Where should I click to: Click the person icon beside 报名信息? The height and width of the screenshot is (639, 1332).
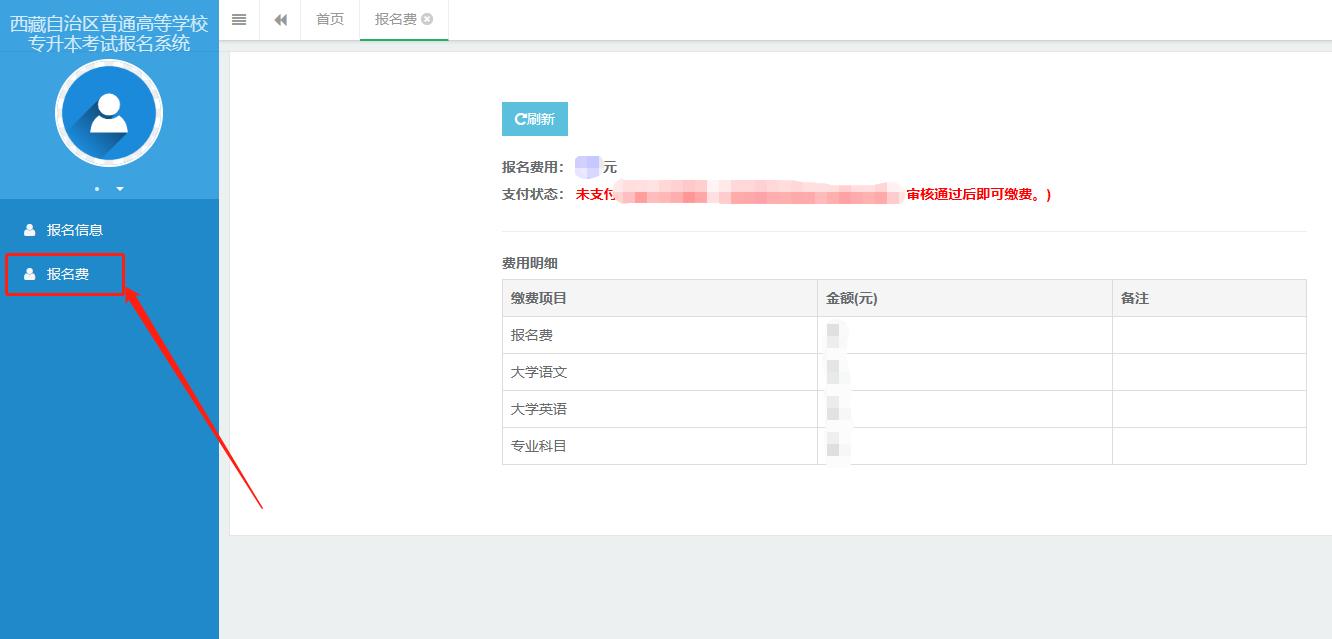tap(30, 230)
